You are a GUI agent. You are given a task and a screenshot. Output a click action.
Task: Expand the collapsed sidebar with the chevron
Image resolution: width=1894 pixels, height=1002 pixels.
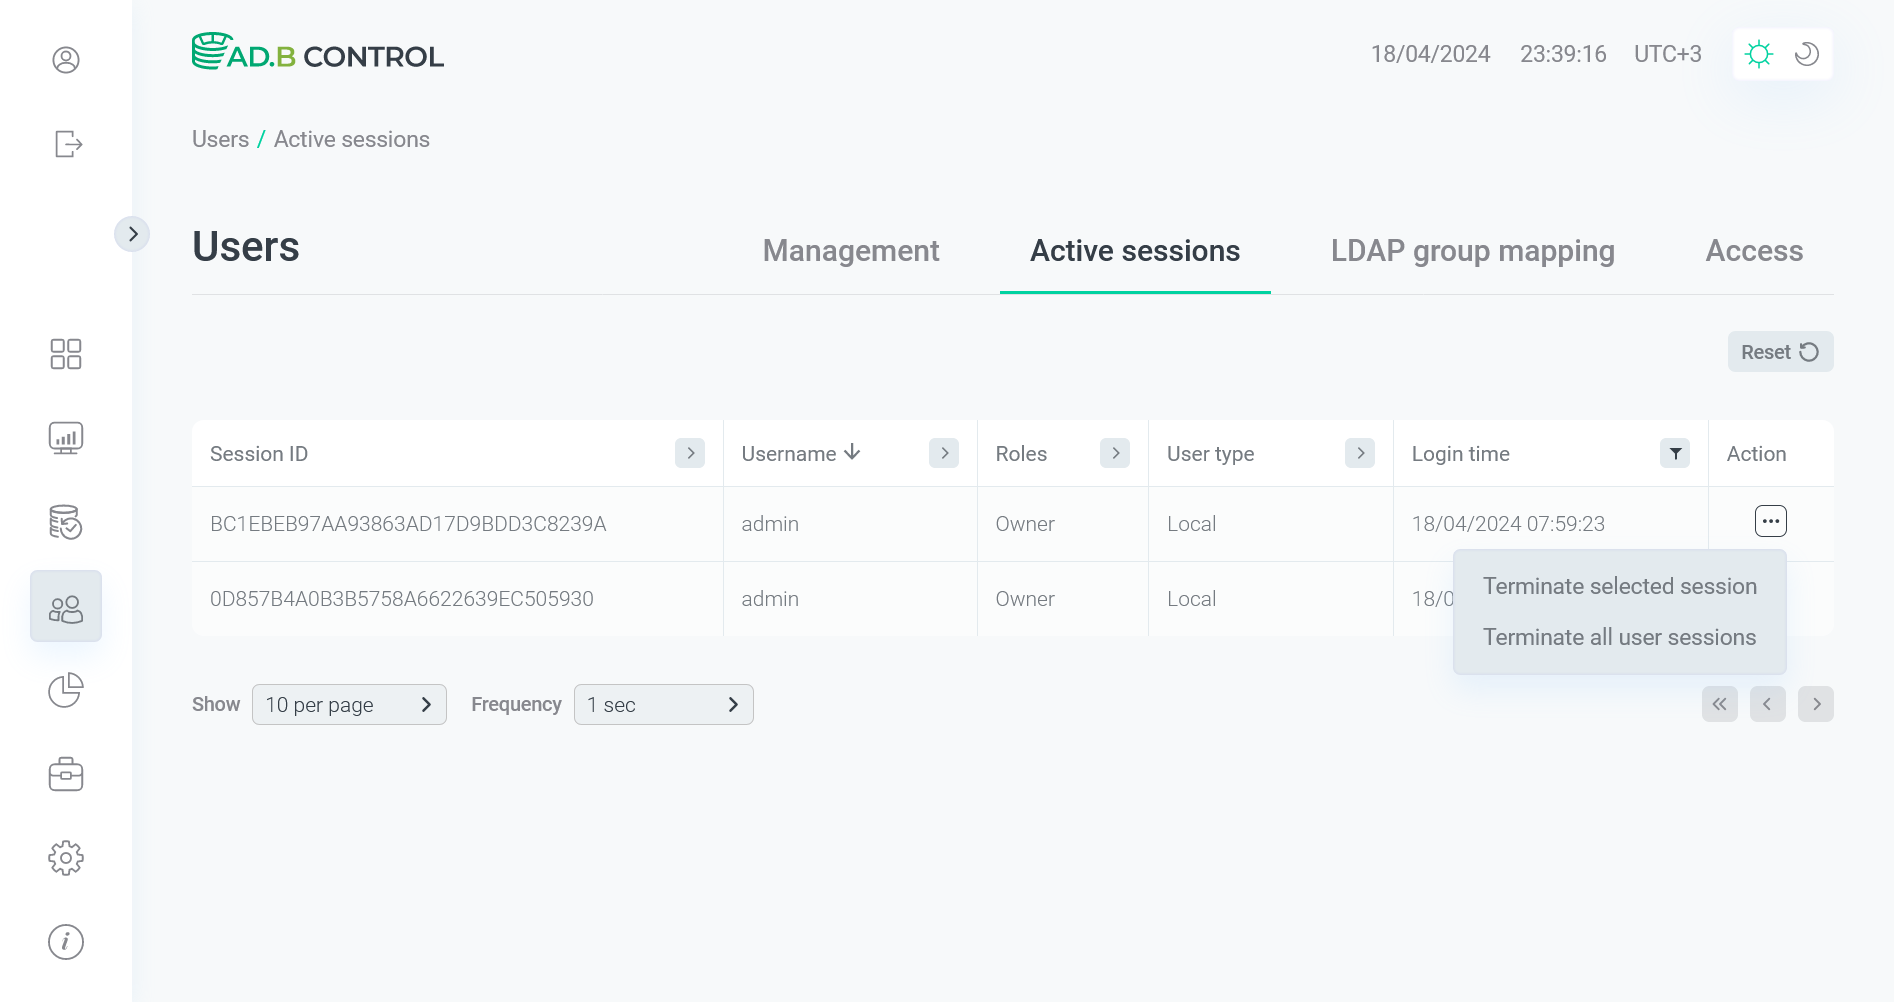click(133, 233)
